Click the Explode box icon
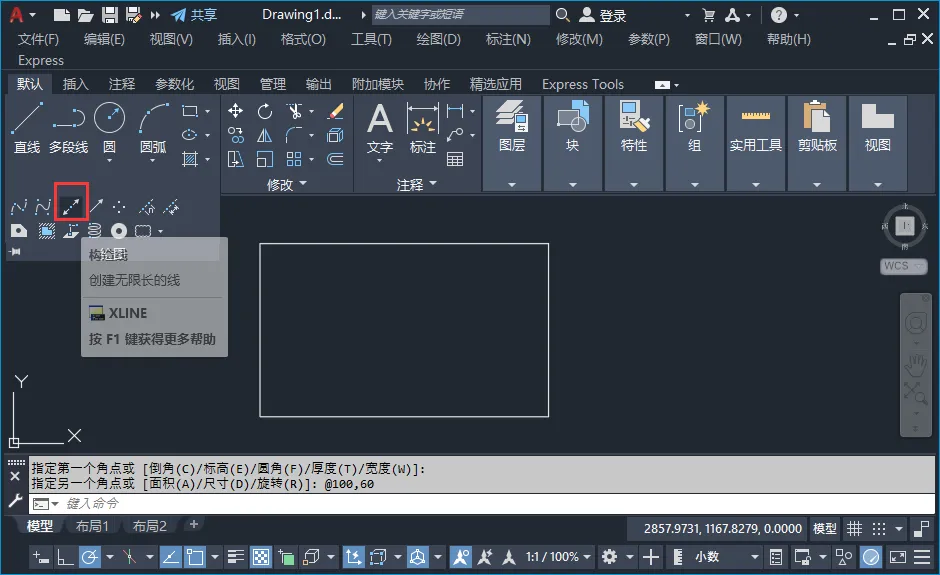Screen dimensions: 940x575 click(336, 136)
